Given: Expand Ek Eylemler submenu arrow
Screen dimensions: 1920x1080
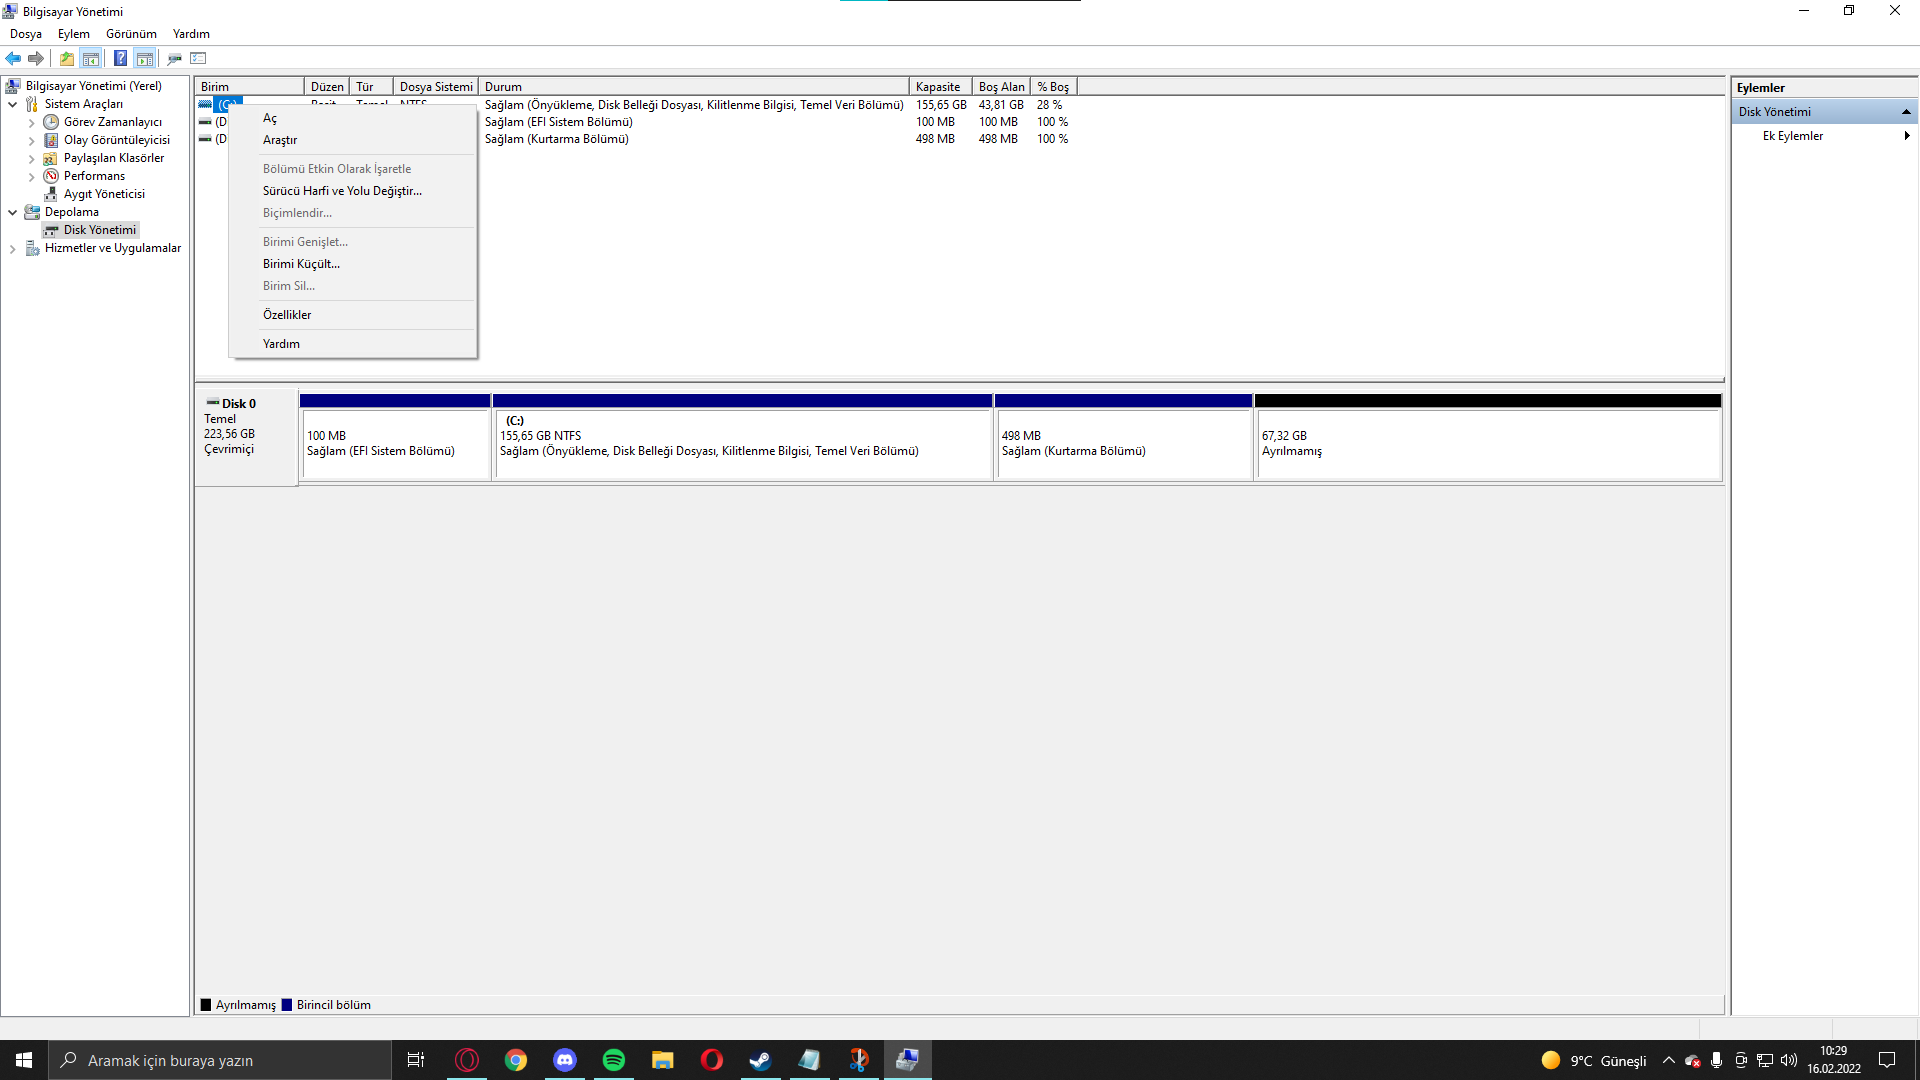Looking at the screenshot, I should pyautogui.click(x=1906, y=136).
